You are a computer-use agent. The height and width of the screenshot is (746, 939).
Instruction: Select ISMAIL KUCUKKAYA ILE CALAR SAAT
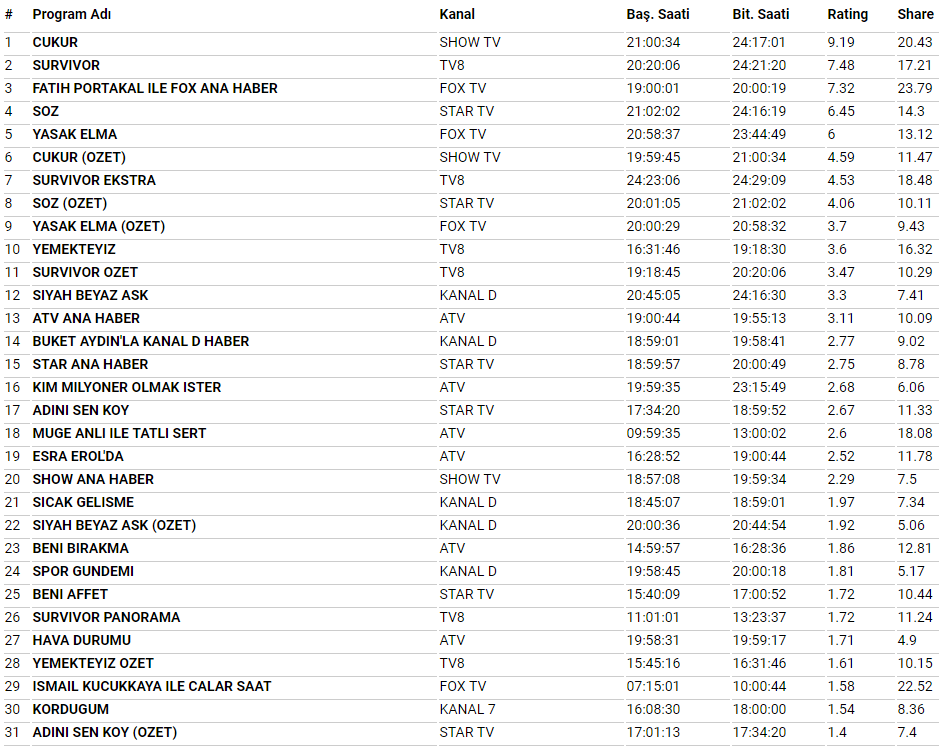(x=152, y=686)
